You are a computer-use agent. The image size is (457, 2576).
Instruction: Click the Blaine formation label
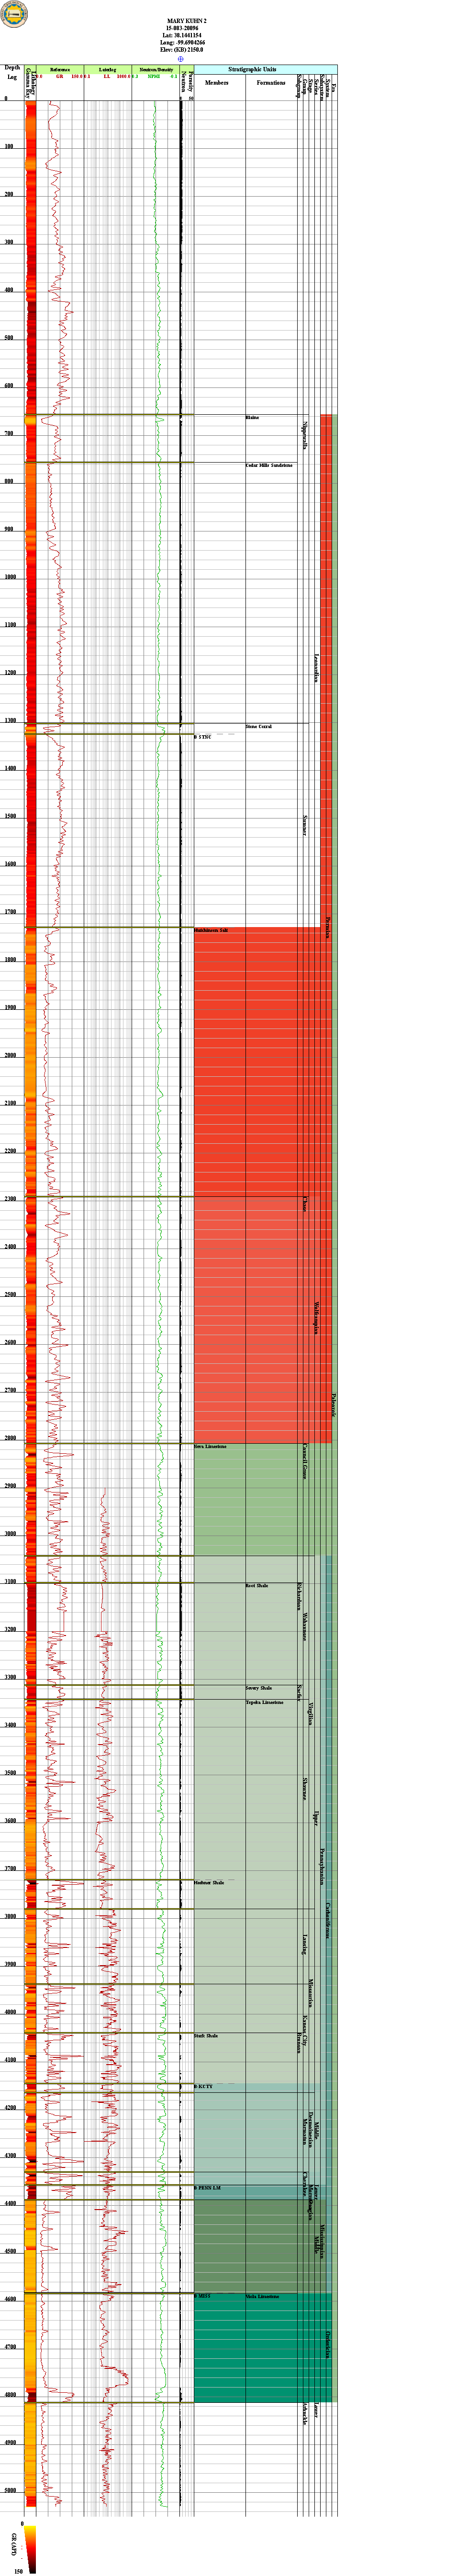pyautogui.click(x=253, y=417)
